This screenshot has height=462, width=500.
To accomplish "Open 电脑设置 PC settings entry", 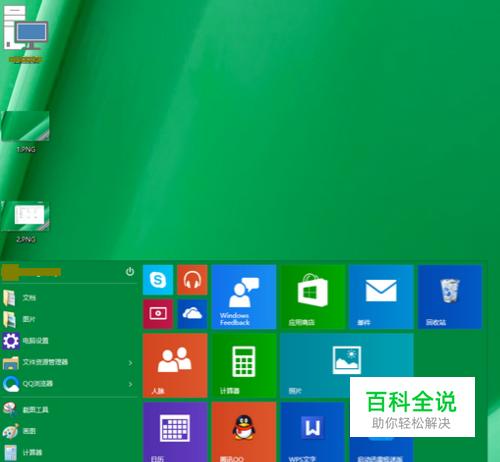I will pos(68,341).
